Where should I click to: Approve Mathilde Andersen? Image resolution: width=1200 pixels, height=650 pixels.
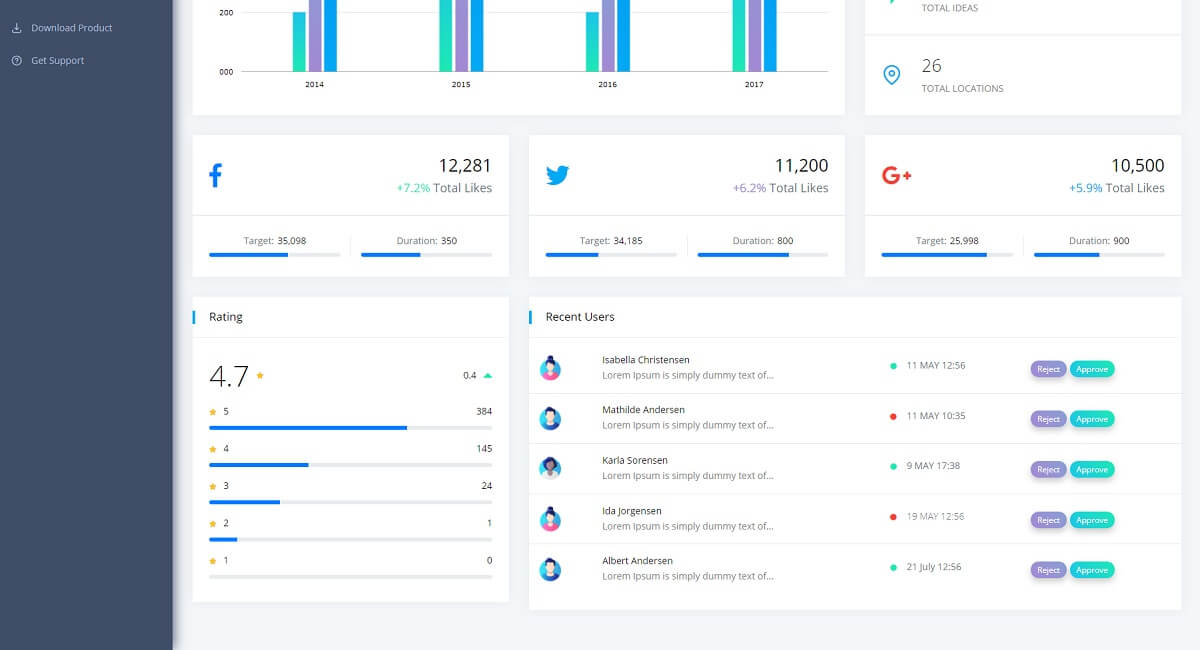coord(1092,419)
